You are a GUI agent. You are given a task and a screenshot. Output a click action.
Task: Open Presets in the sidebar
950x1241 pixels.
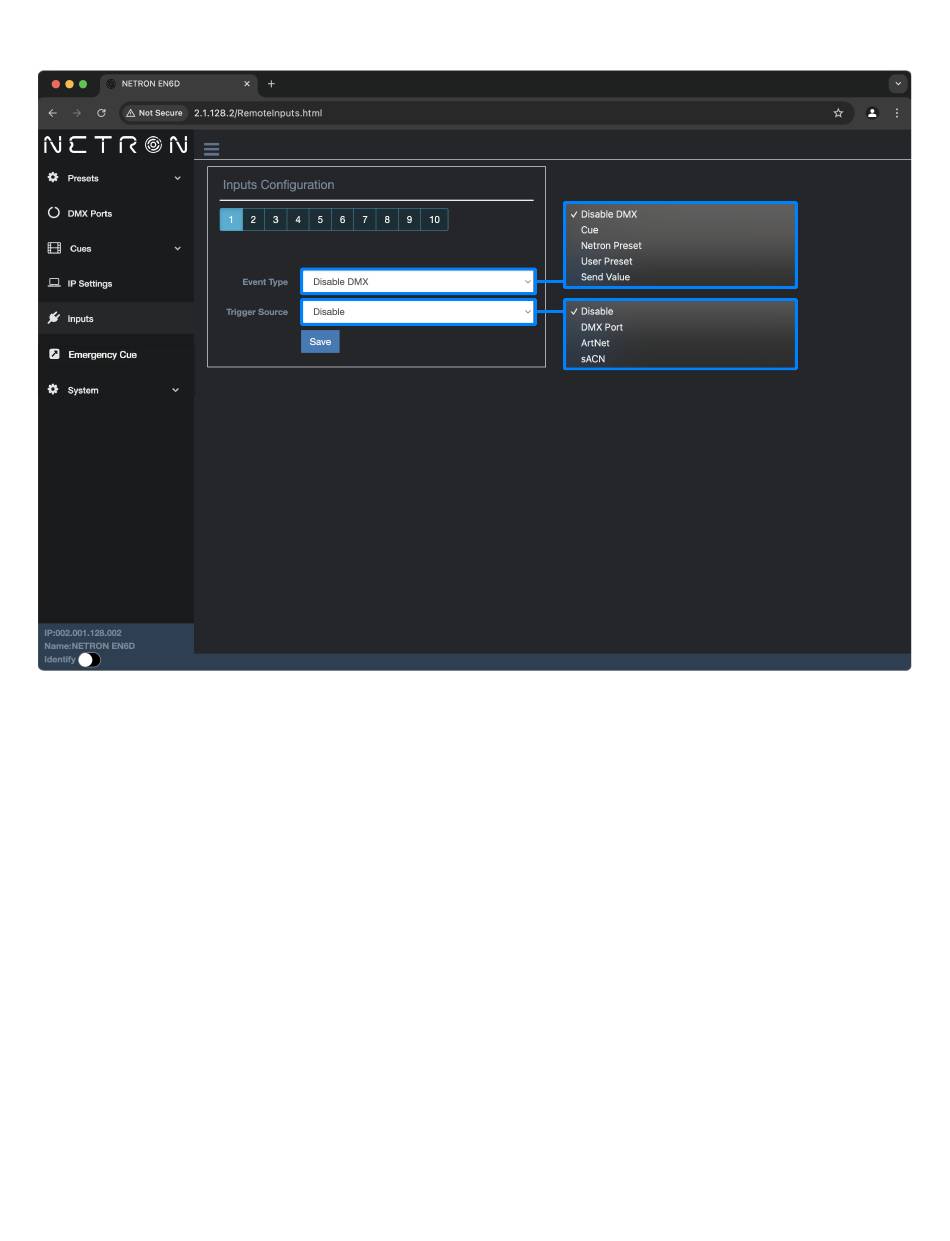(83, 178)
